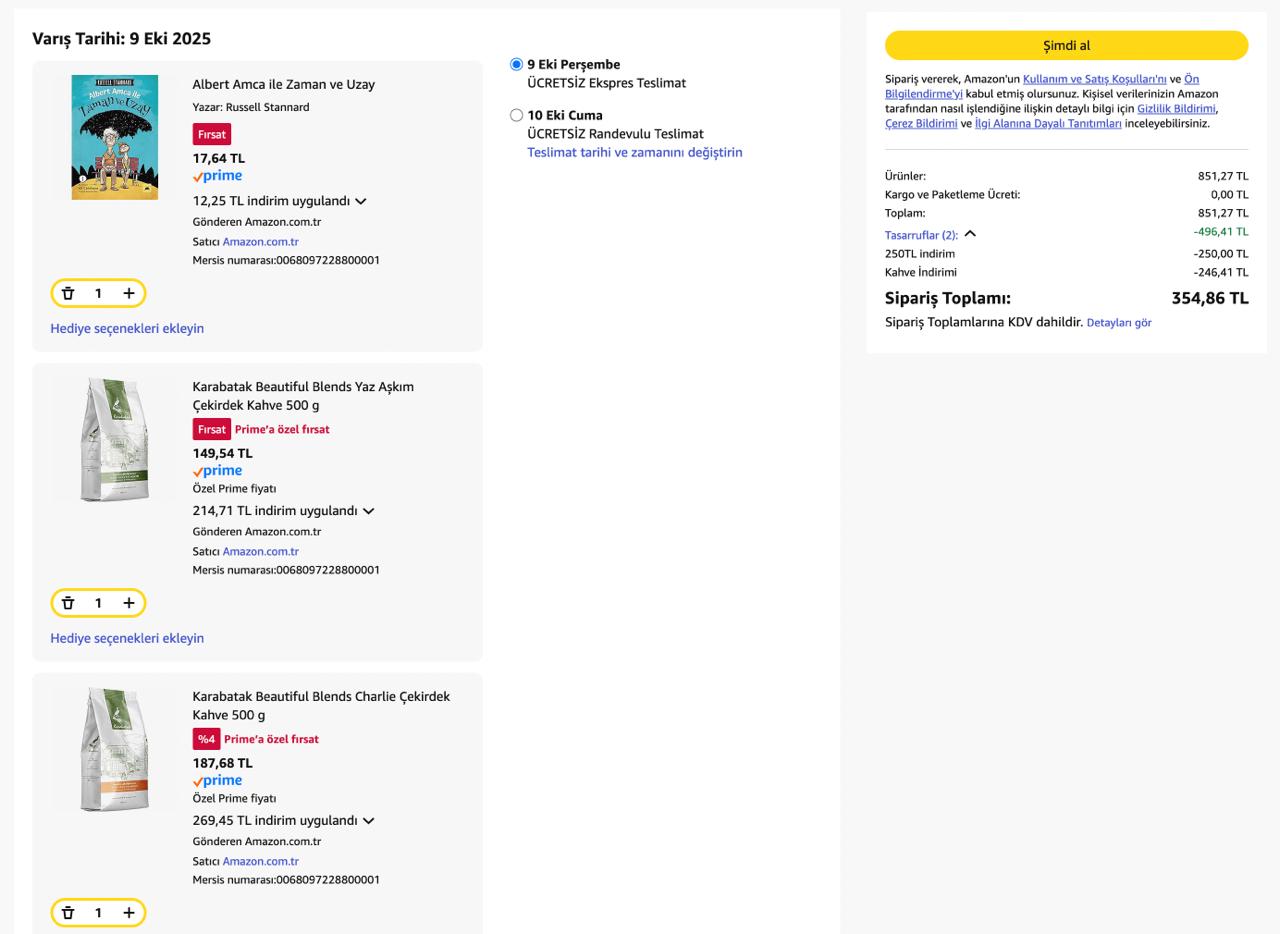
Task: Open Yaz Aşkım coffee product image
Action: click(114, 440)
